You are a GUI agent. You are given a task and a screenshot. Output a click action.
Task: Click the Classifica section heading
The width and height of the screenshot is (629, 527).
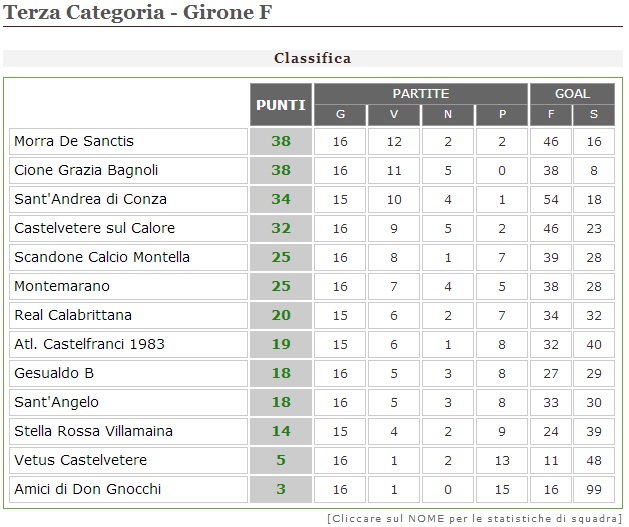pyautogui.click(x=313, y=58)
